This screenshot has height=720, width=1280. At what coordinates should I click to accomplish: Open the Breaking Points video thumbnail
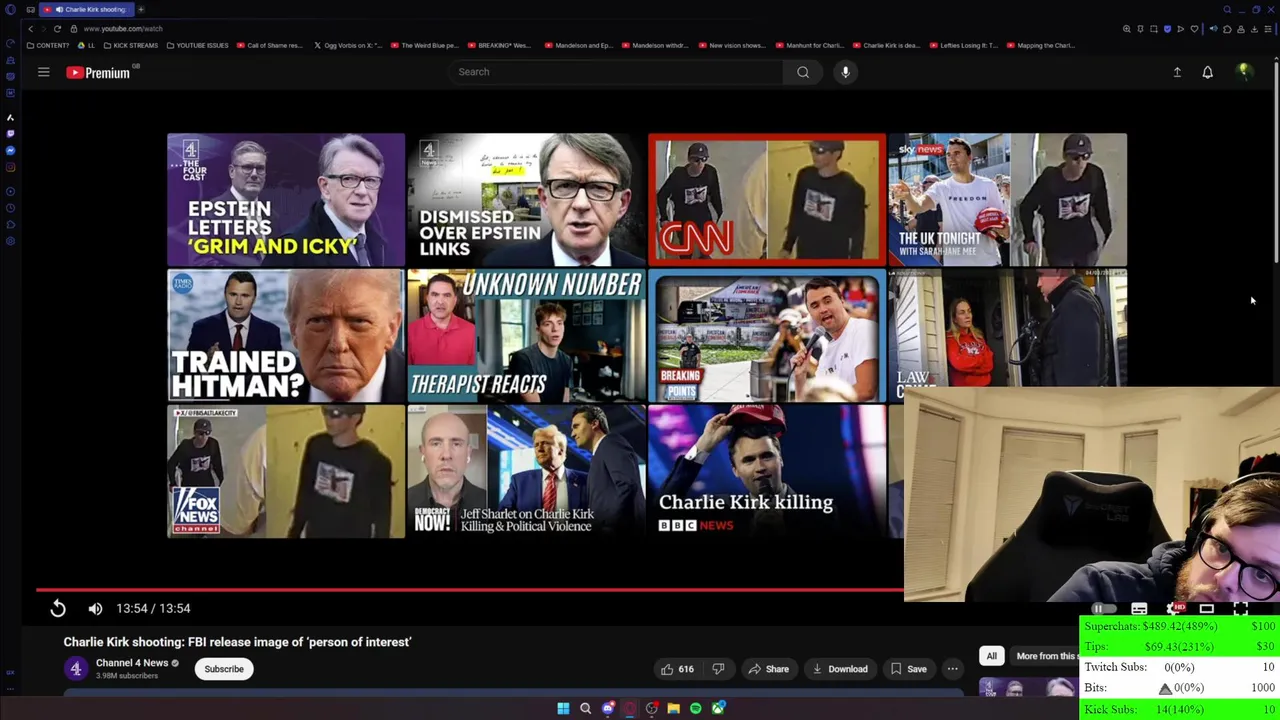coord(767,336)
